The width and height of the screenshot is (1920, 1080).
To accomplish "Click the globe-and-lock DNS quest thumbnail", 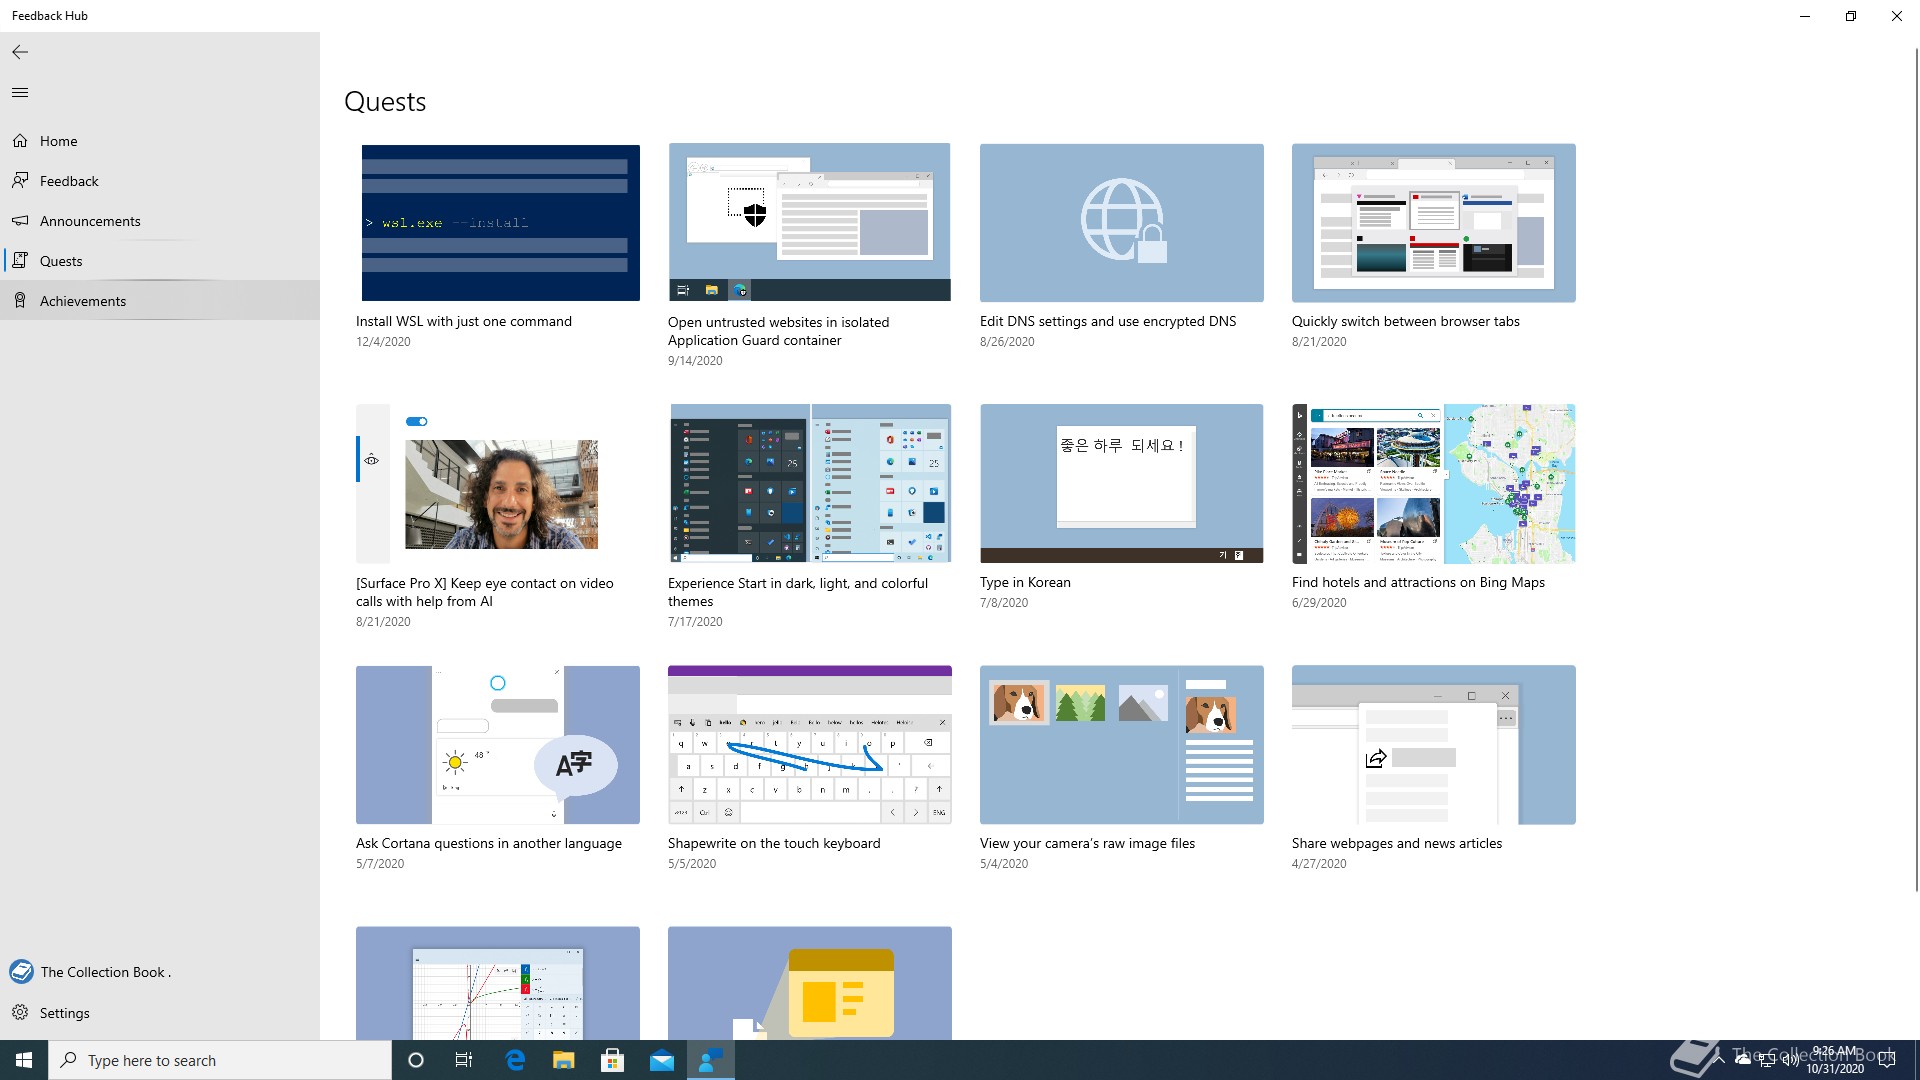I will 1122,223.
